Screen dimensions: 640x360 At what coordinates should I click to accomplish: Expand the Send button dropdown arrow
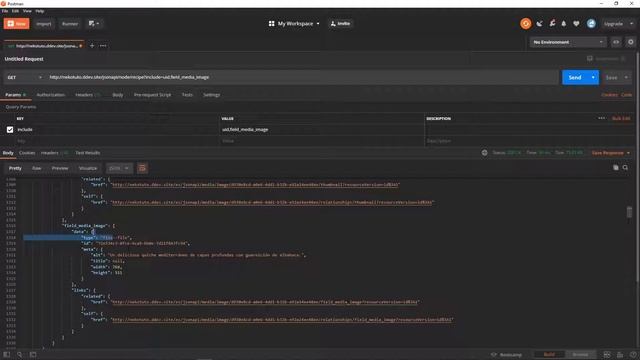tap(593, 78)
